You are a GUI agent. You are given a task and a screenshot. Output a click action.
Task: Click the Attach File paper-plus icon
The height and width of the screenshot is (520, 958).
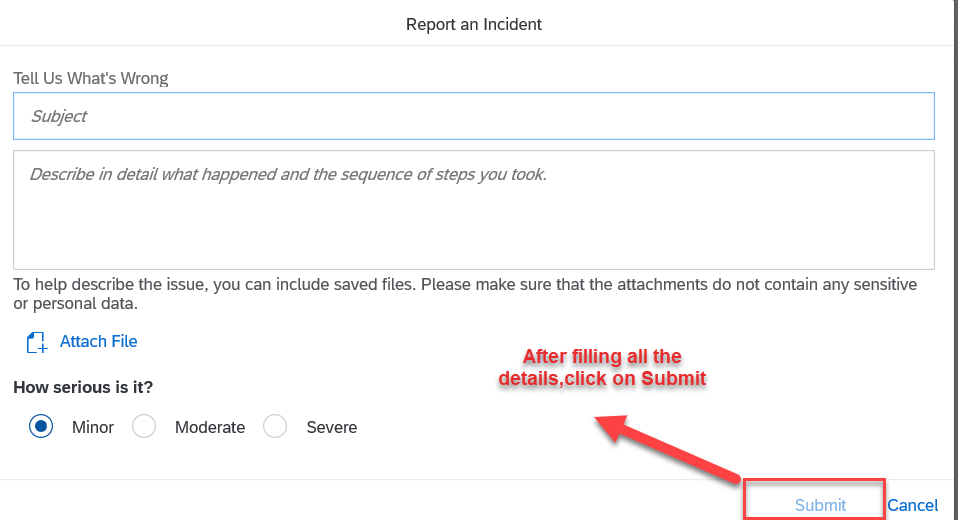37,342
